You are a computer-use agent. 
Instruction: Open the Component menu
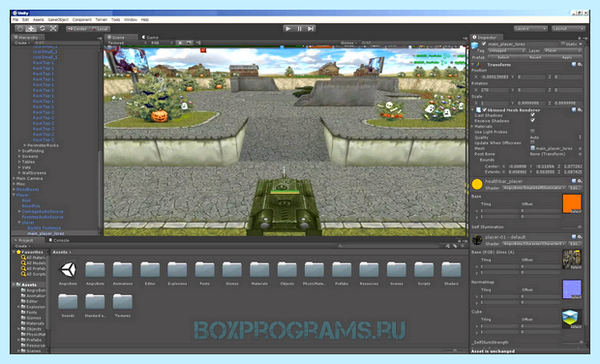[x=82, y=20]
